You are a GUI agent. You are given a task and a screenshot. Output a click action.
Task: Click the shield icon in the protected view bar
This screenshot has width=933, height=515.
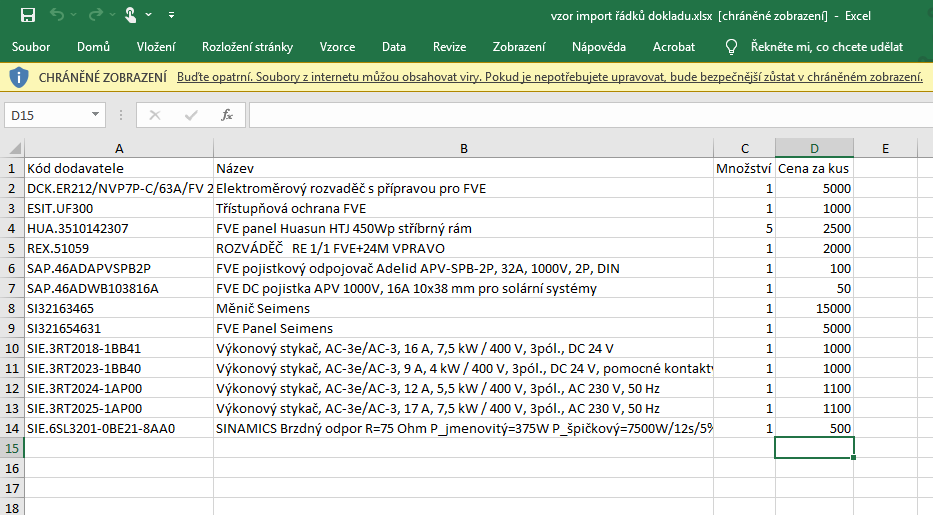19,77
